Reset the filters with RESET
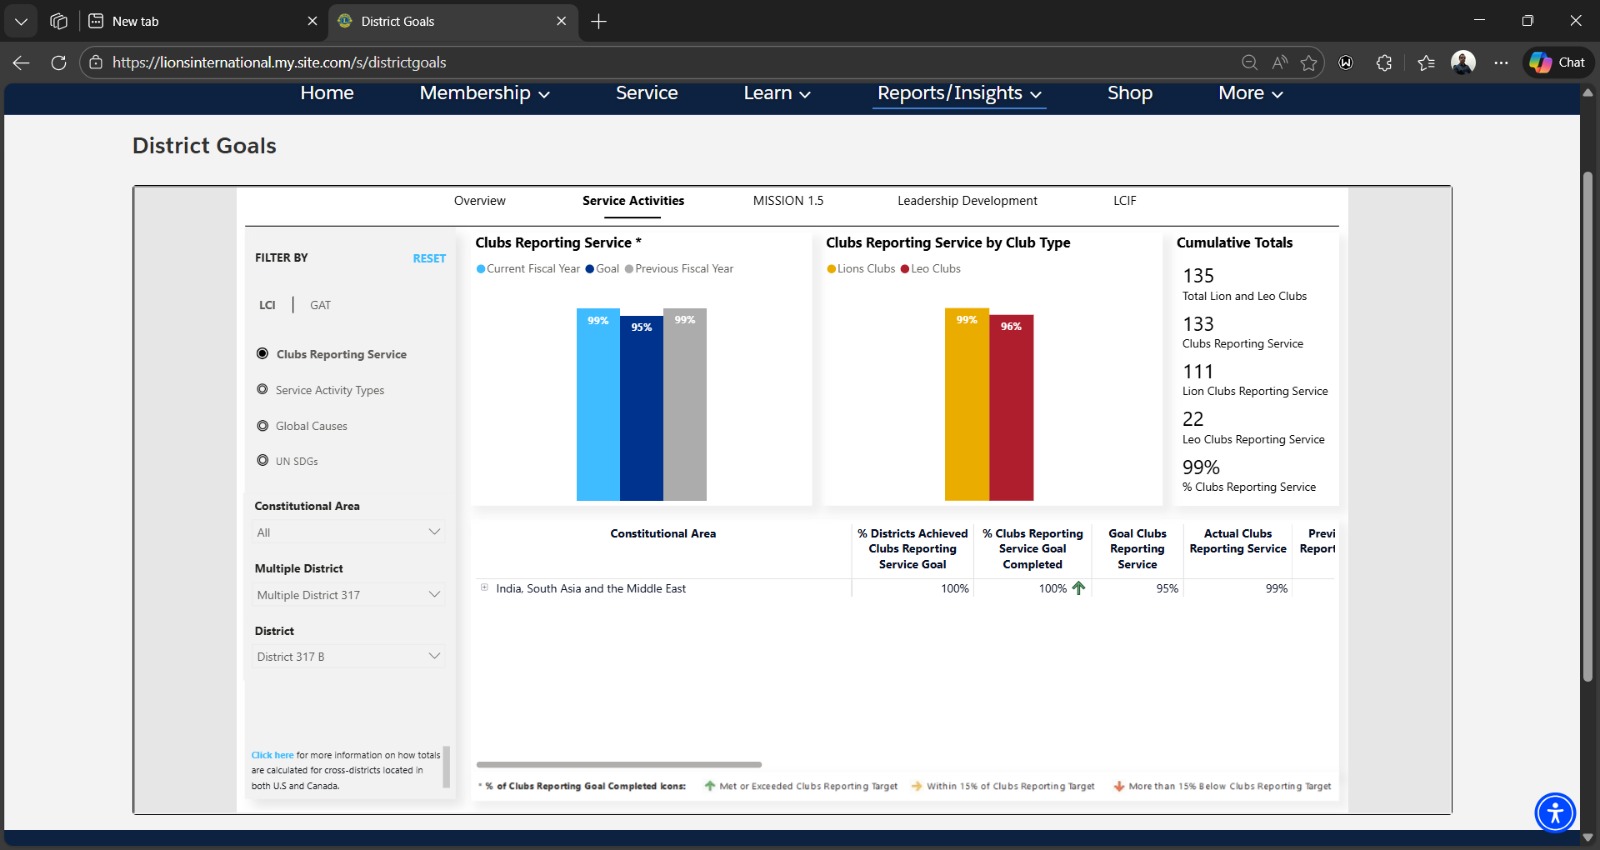 click(x=429, y=258)
